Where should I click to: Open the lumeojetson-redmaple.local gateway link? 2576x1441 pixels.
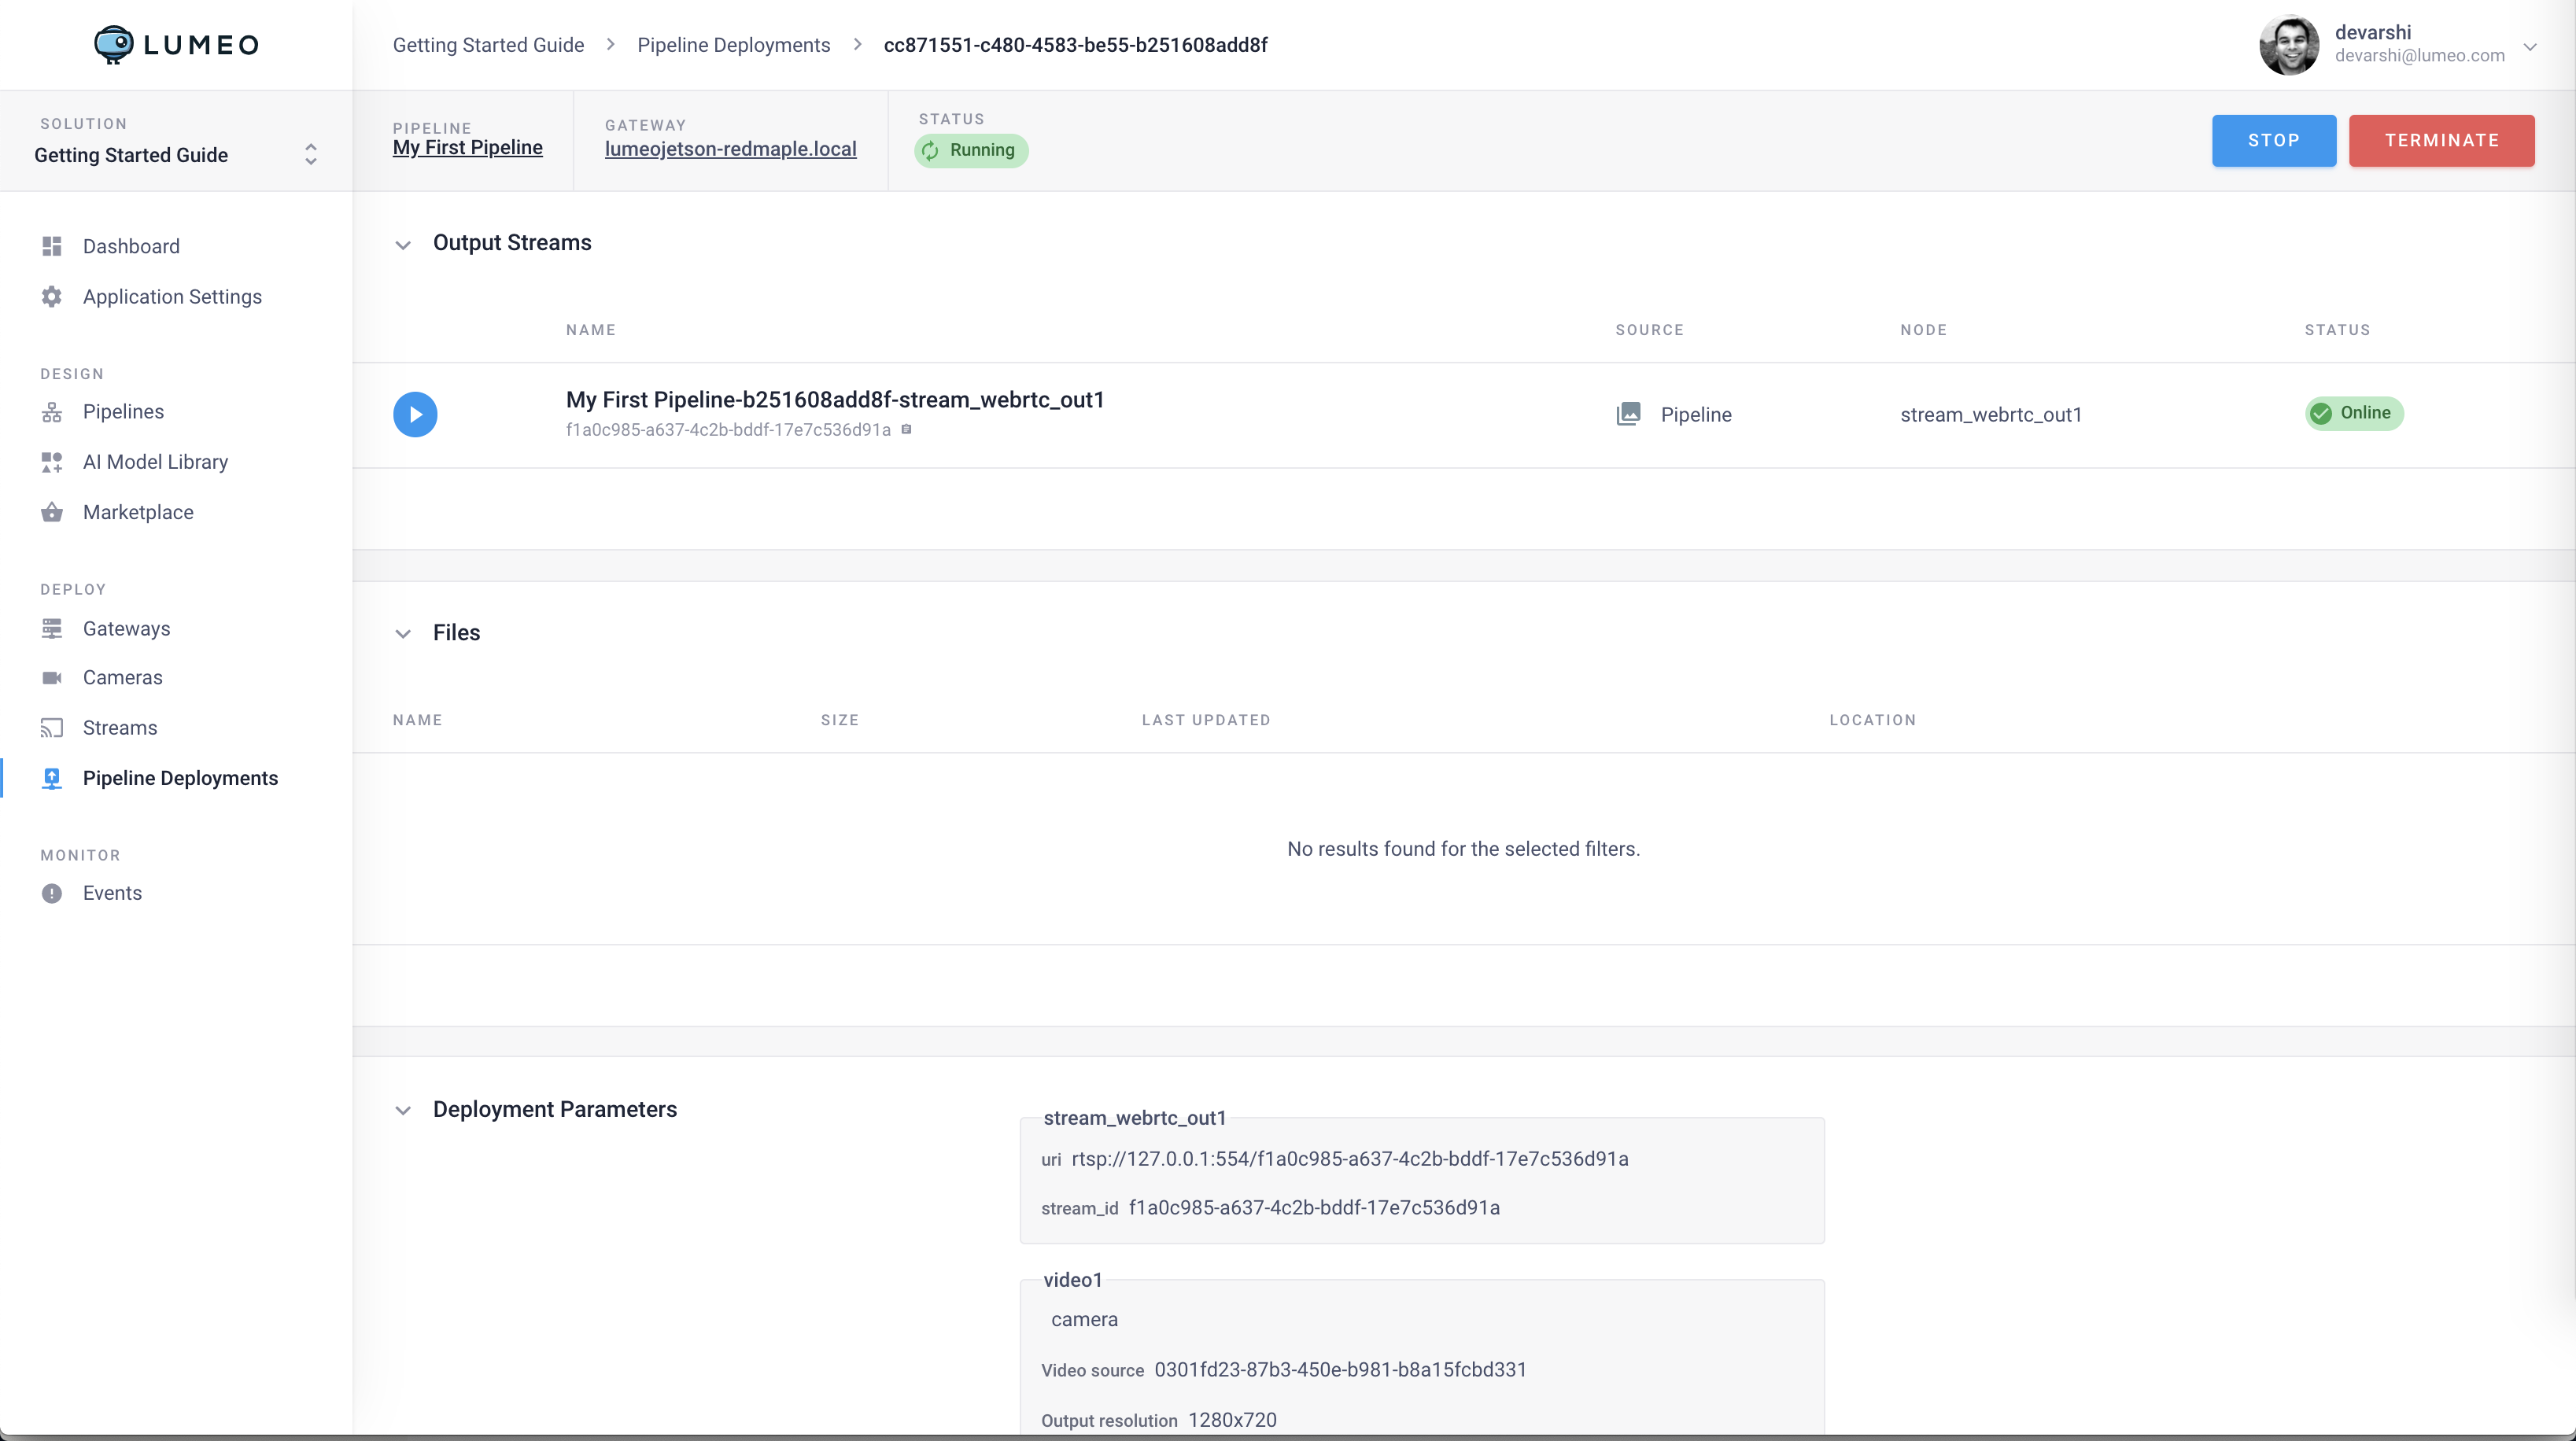pyautogui.click(x=730, y=149)
